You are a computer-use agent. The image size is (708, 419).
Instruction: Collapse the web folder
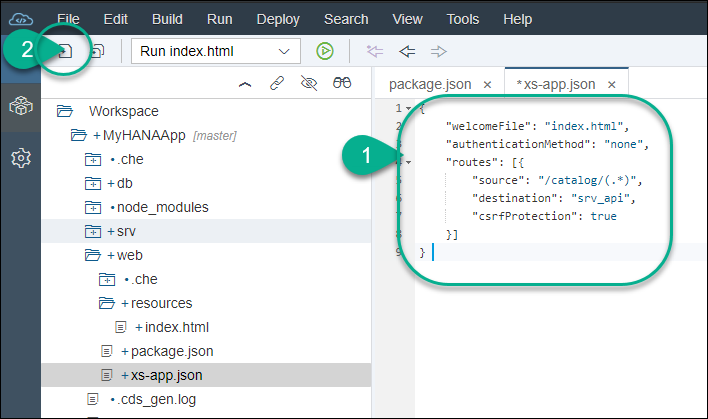click(93, 255)
